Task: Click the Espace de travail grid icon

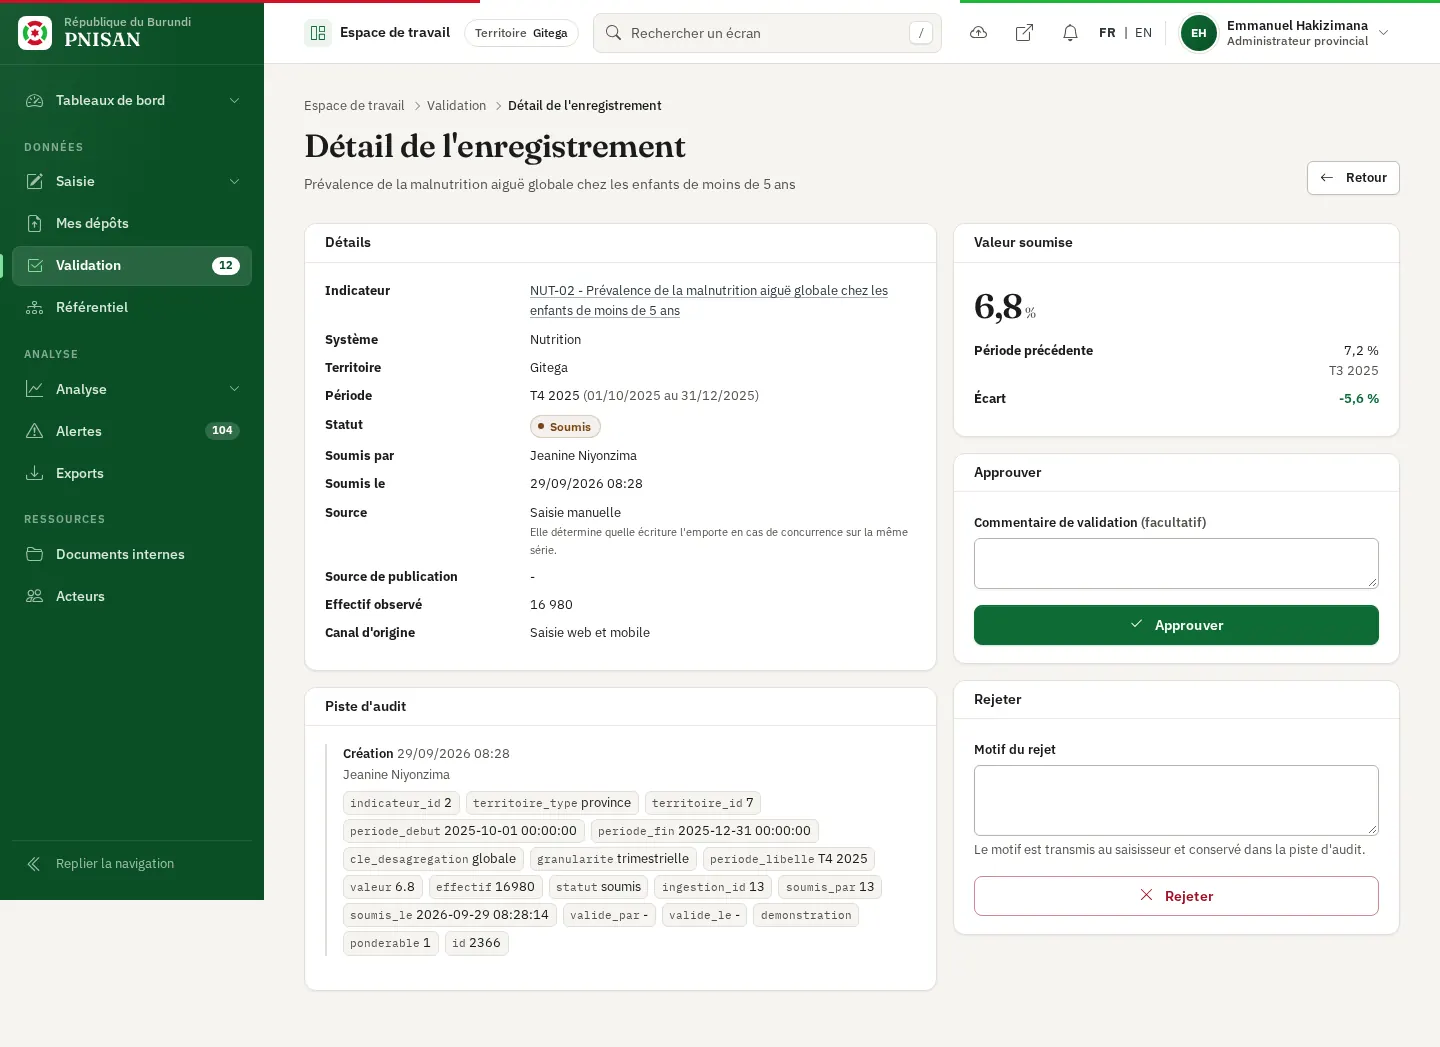Action: 318,33
